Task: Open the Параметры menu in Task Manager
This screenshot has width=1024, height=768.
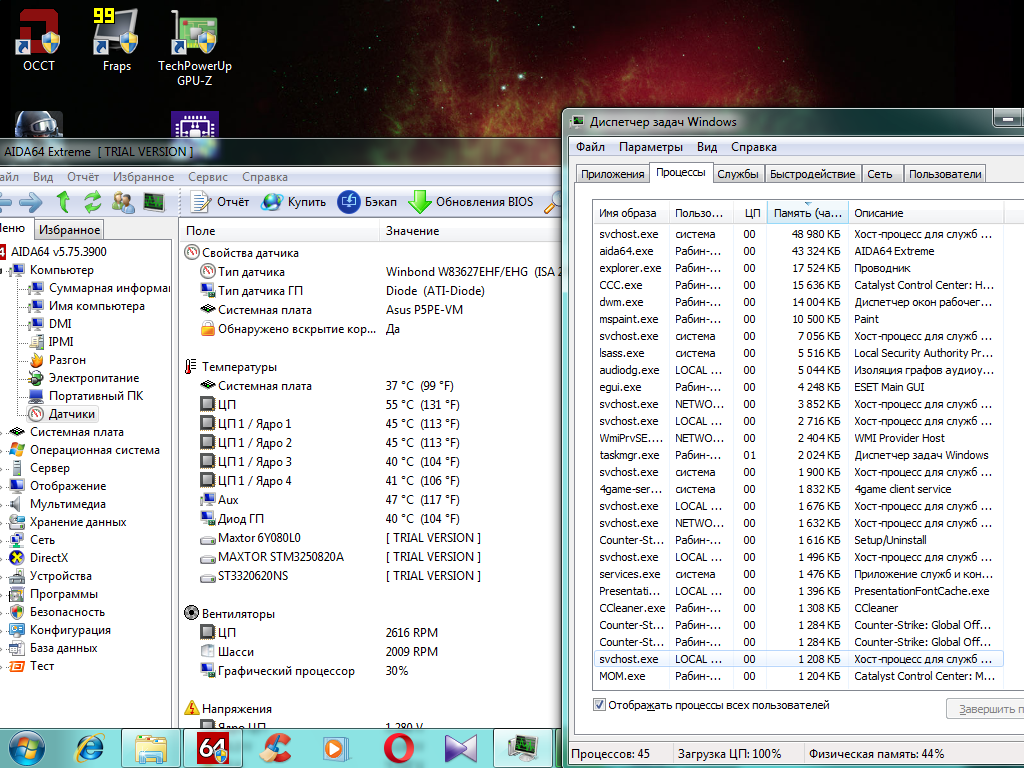Action: [x=650, y=147]
